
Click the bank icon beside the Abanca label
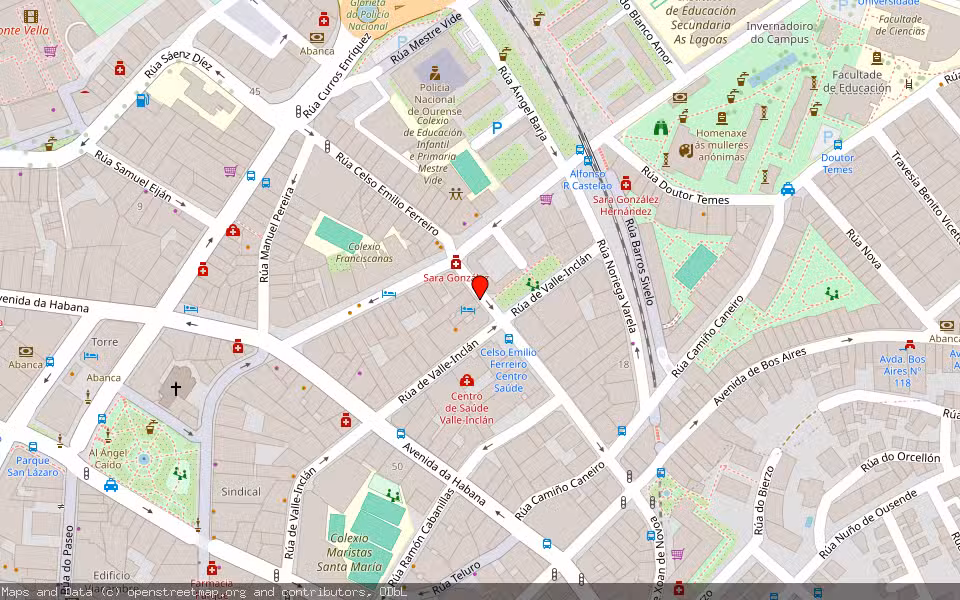[26, 352]
